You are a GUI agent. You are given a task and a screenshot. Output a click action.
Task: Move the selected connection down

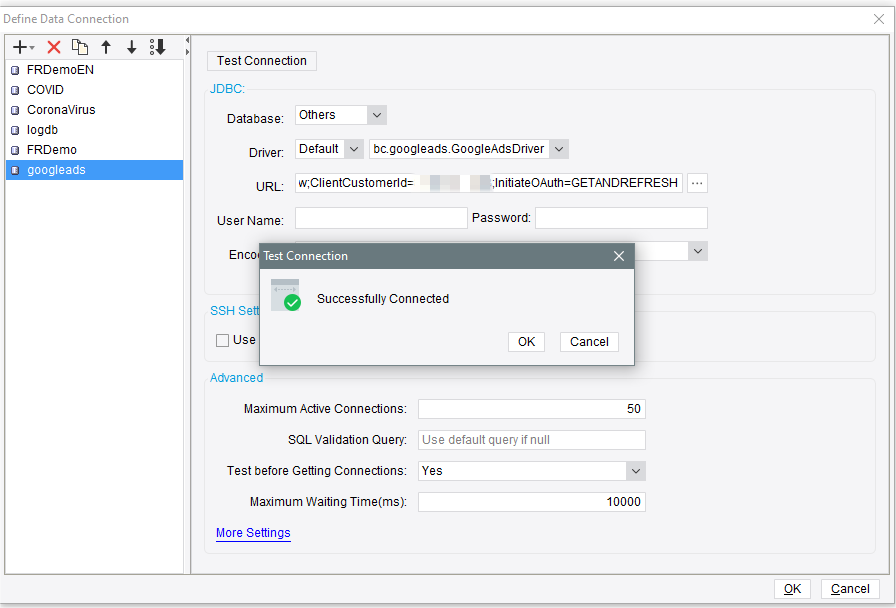point(131,46)
